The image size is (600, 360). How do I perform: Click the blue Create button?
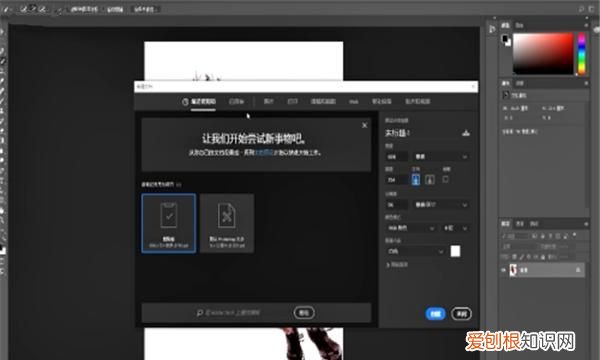pos(435,314)
